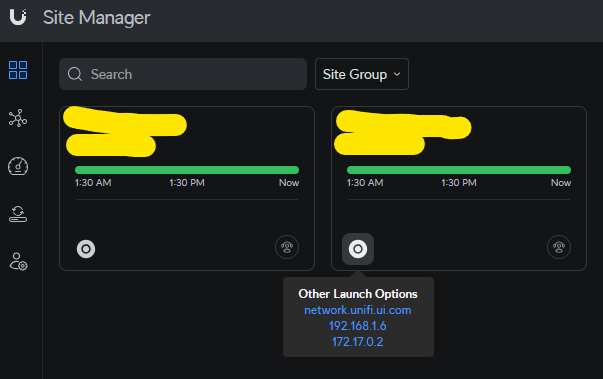Click the magnifier icon in search box
Image resolution: width=603 pixels, height=379 pixels.
point(75,74)
